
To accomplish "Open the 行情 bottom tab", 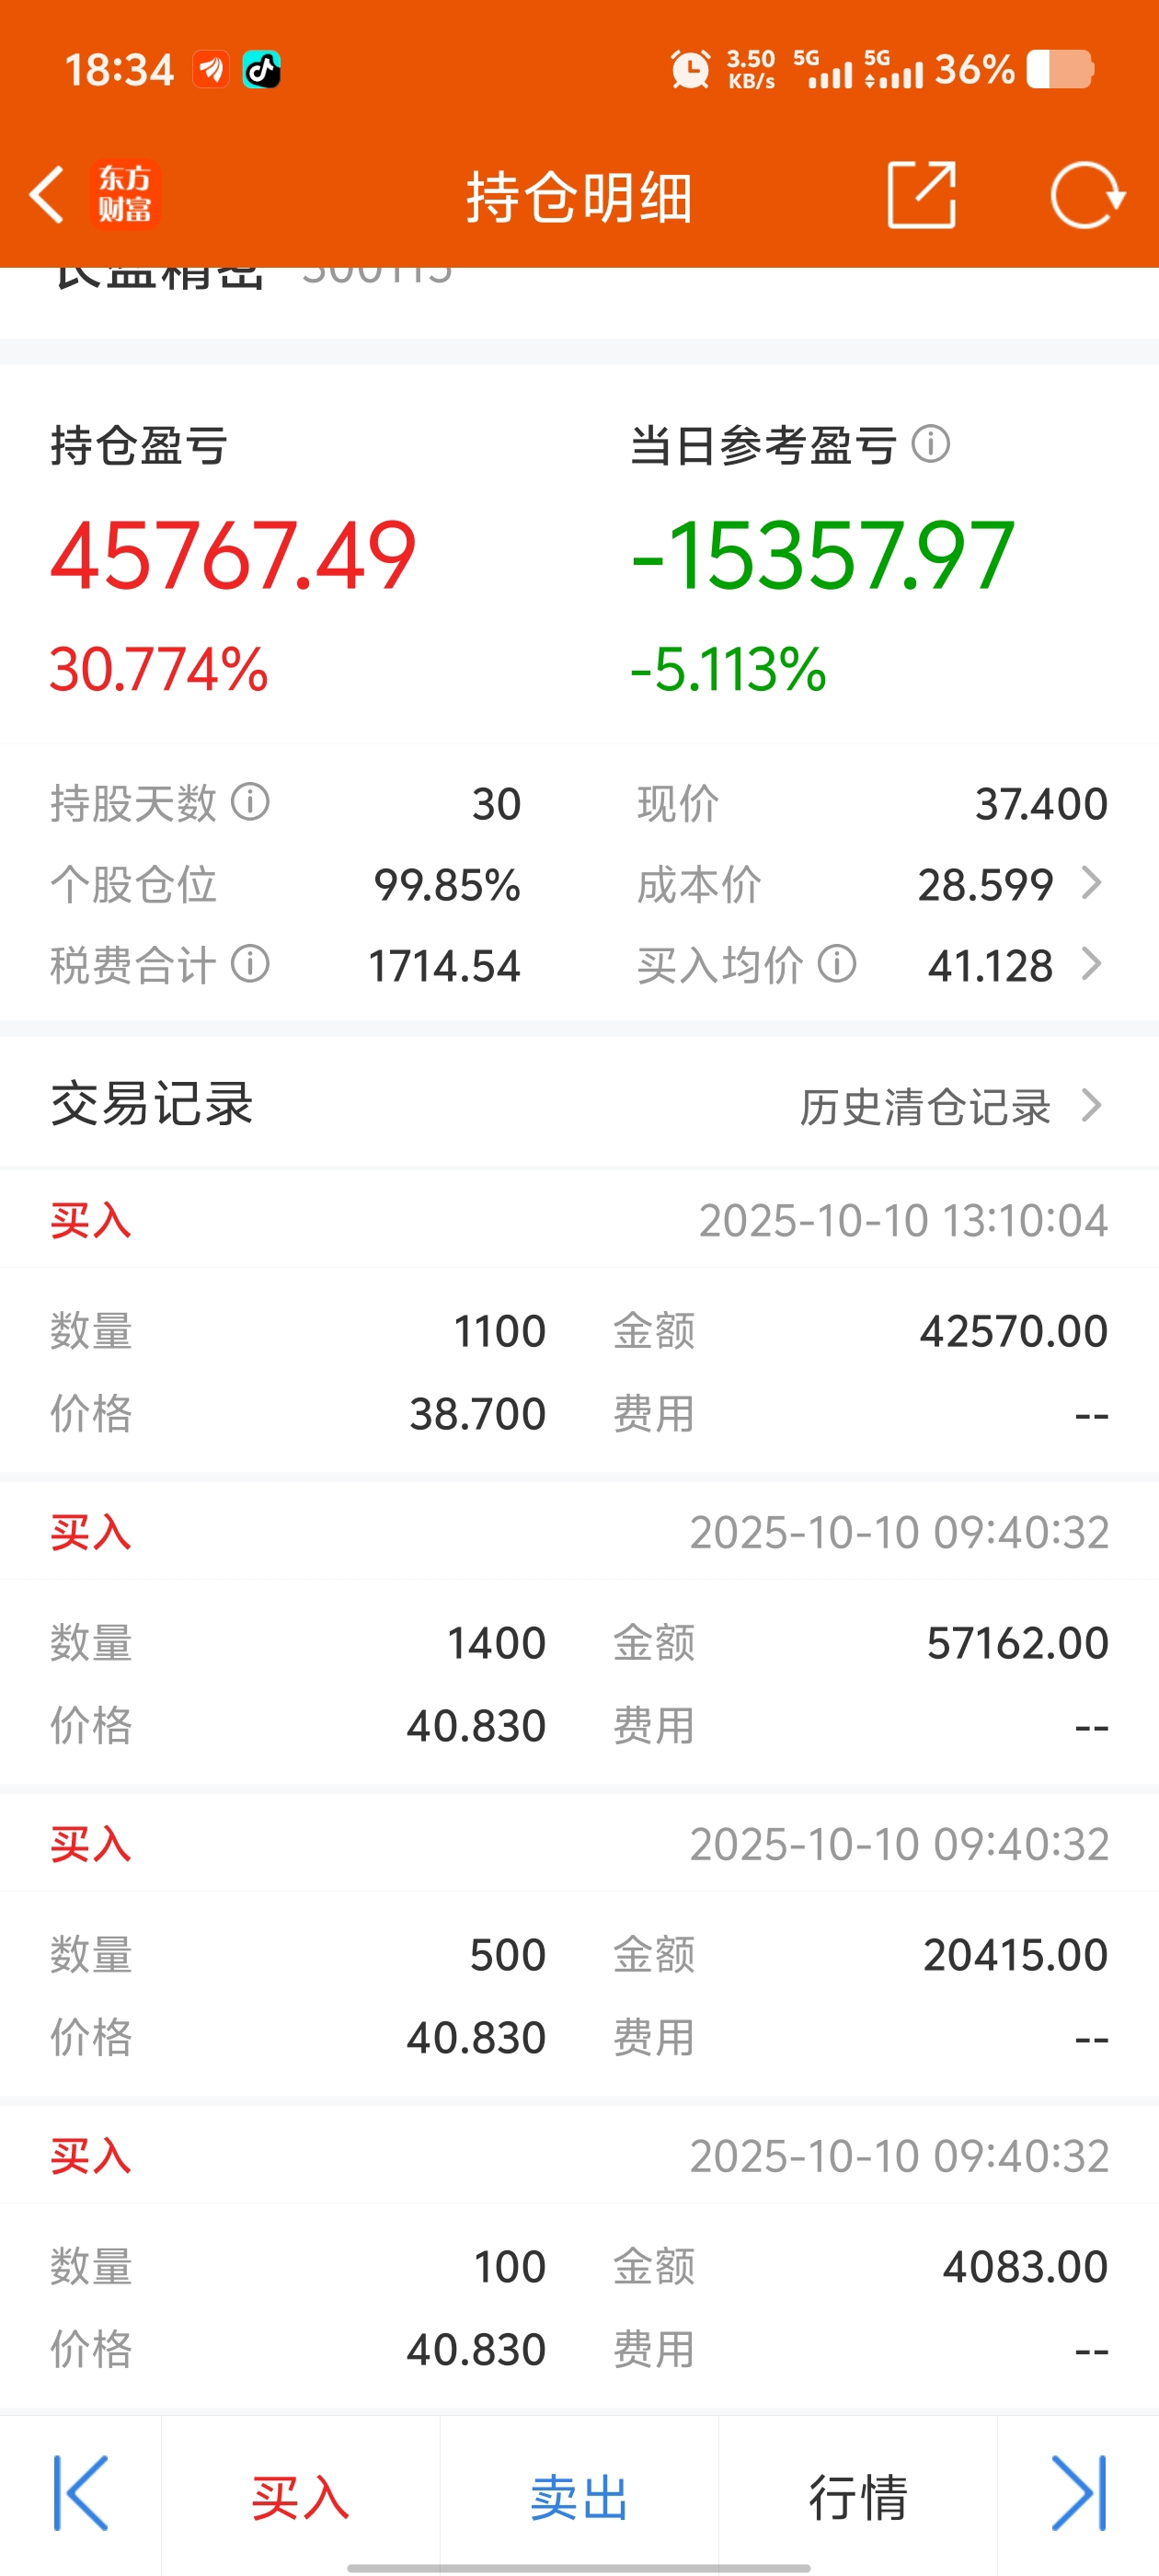I will tap(858, 2497).
